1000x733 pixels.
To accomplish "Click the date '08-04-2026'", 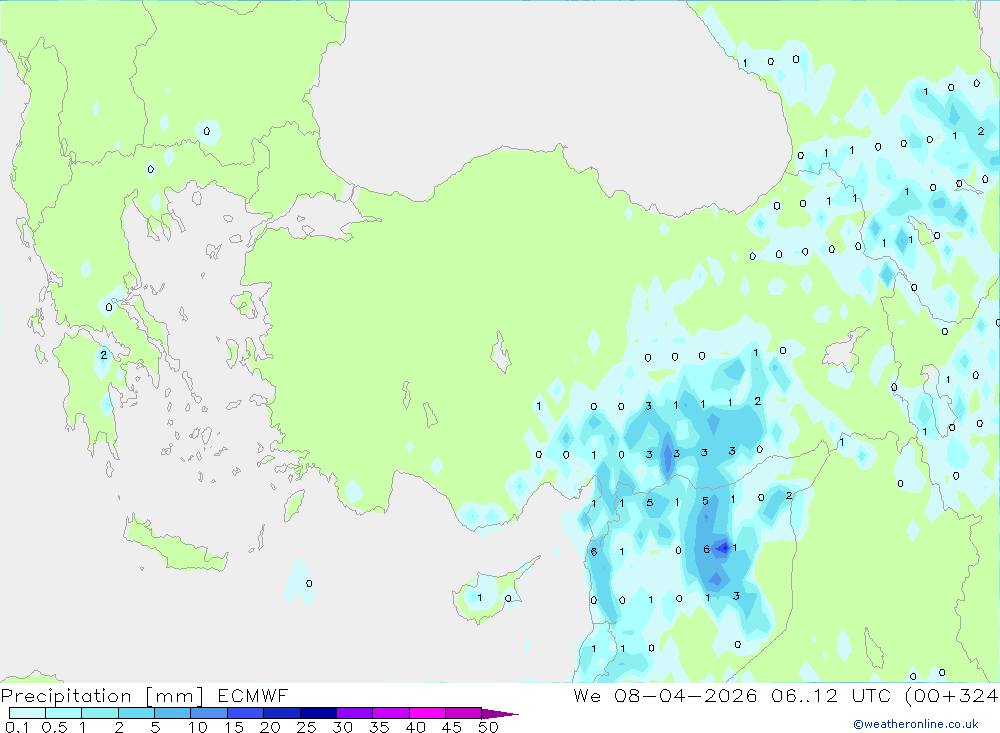I will [686, 695].
